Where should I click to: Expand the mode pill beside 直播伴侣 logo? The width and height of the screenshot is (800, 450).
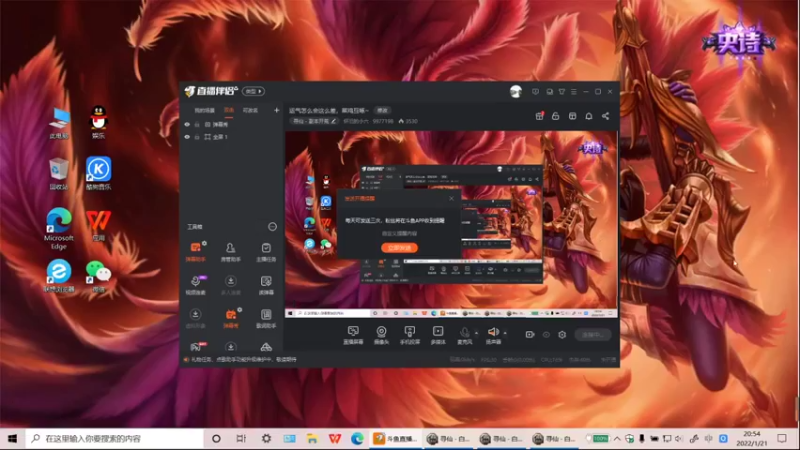(x=253, y=91)
